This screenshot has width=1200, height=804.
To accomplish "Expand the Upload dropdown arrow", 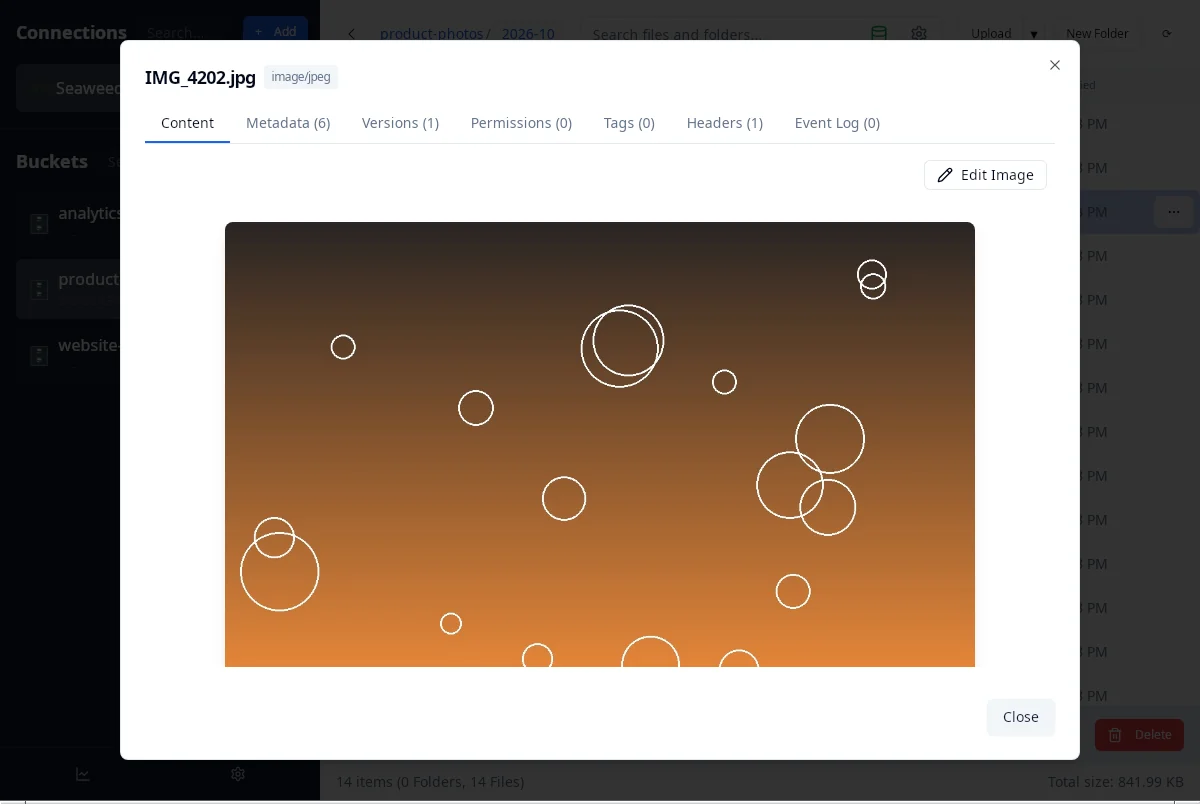I will coord(1034,34).
